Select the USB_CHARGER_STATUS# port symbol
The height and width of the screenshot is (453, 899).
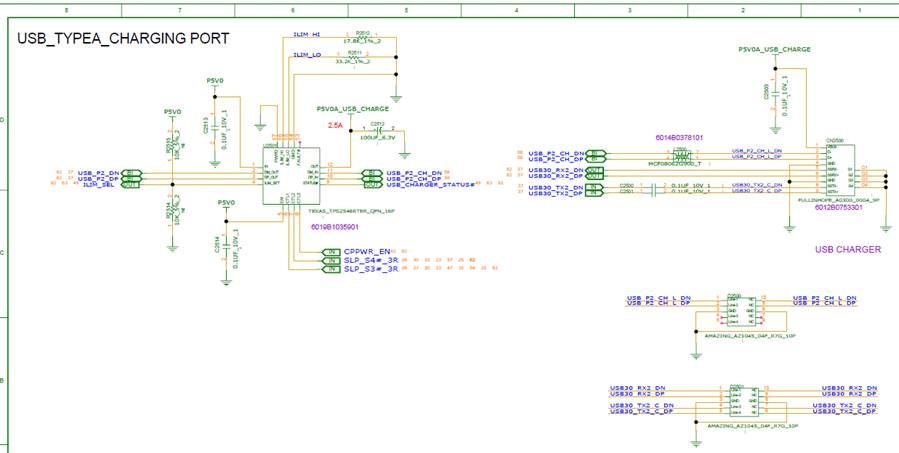[371, 185]
